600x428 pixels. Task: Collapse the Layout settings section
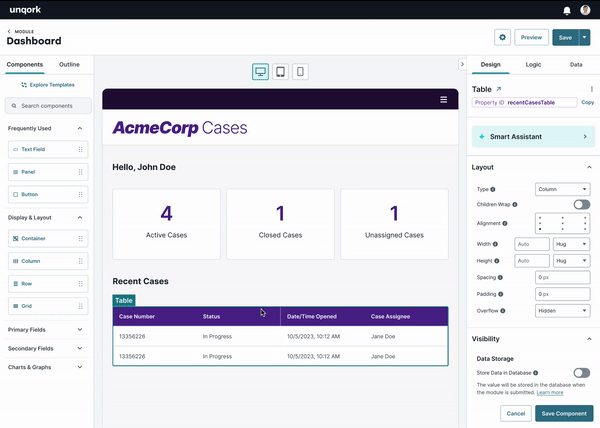[589, 168]
